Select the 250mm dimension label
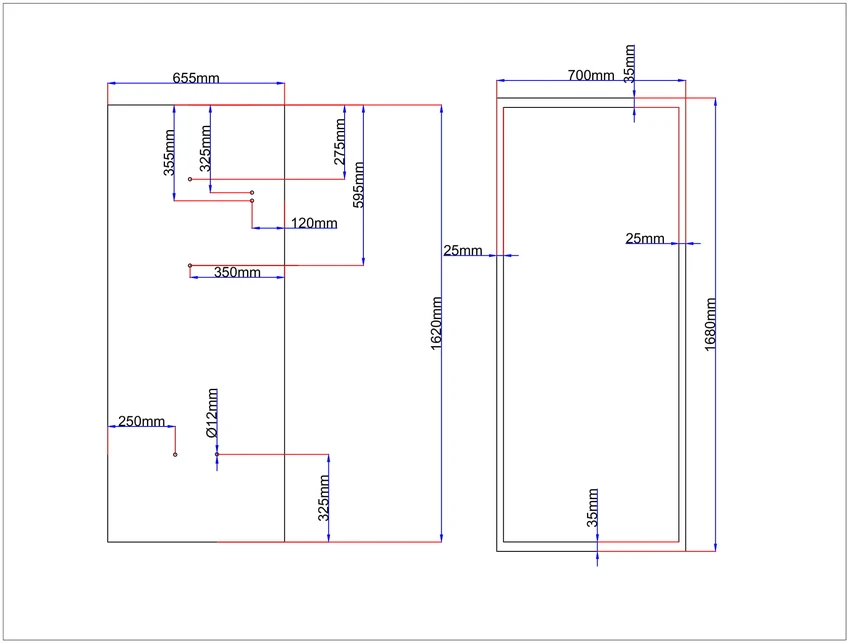 click(141, 421)
